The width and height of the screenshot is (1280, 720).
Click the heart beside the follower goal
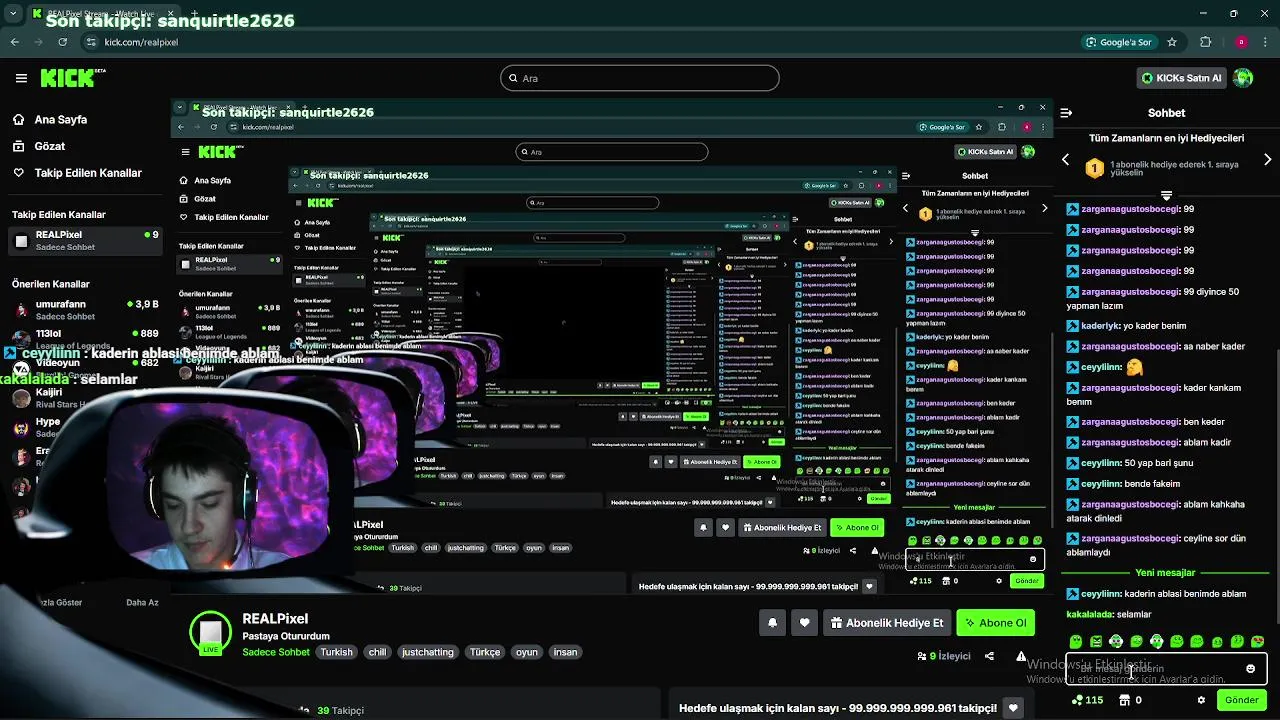click(1013, 708)
